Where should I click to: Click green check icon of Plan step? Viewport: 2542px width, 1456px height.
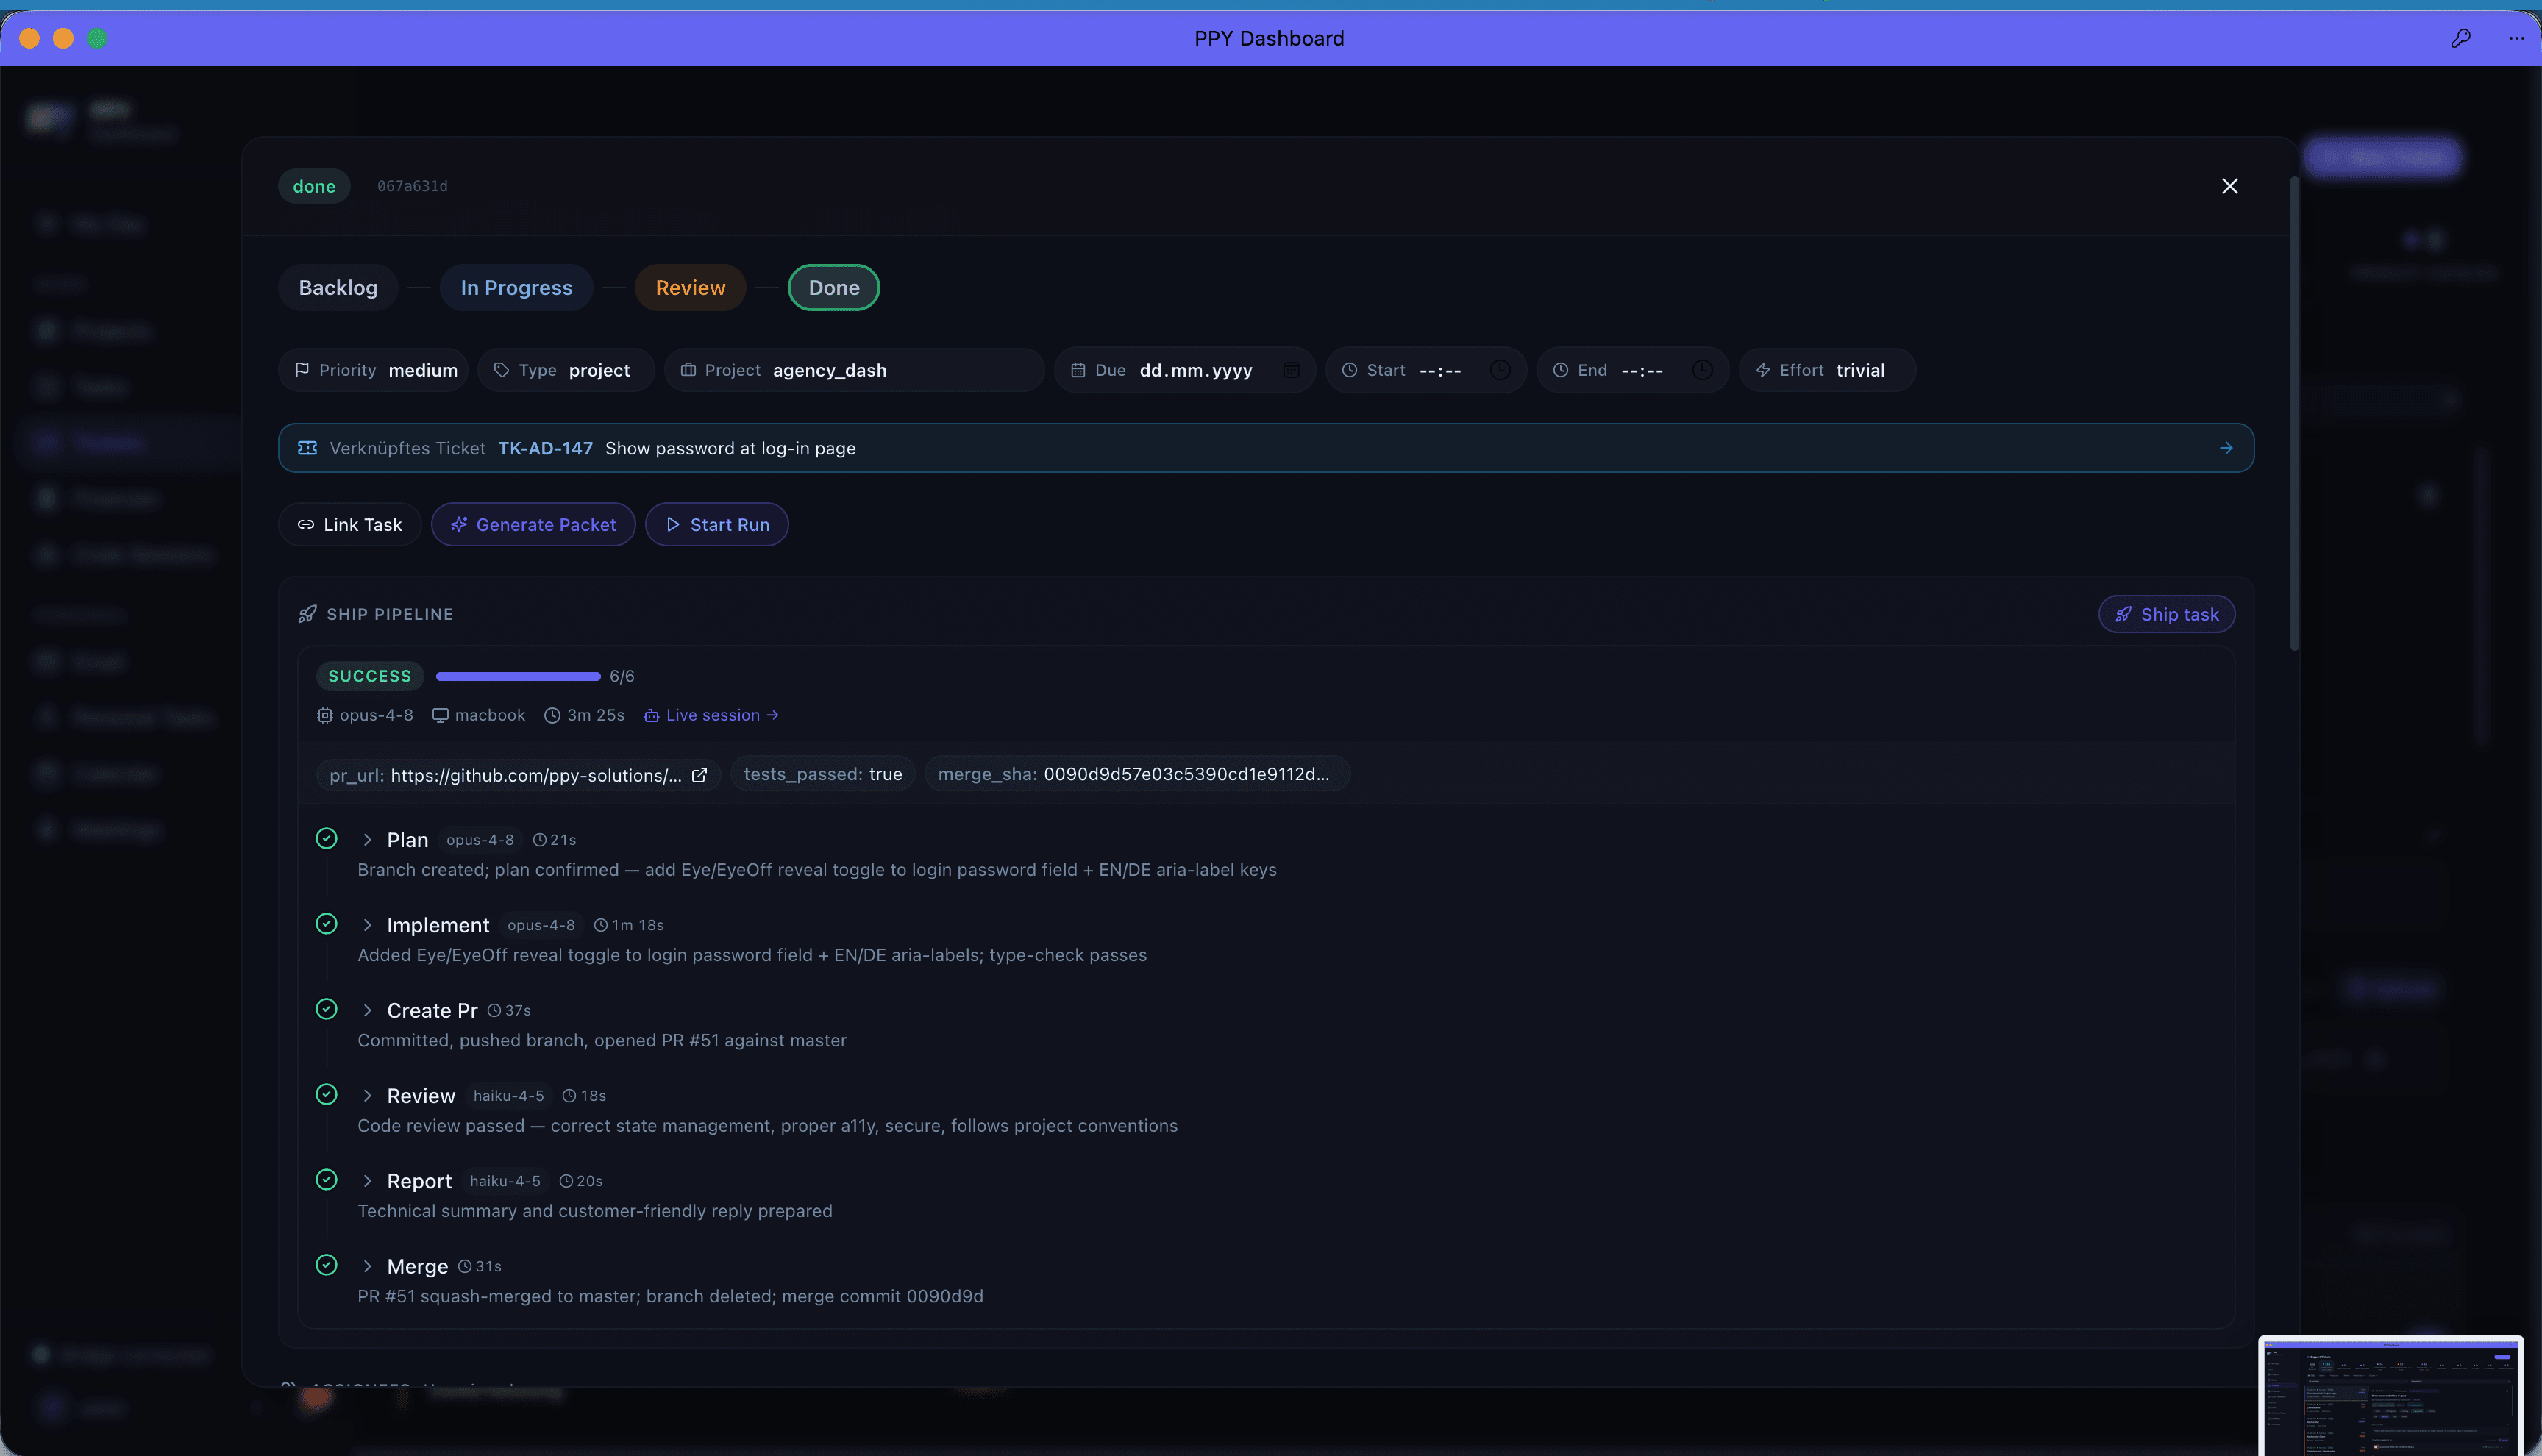click(x=326, y=839)
